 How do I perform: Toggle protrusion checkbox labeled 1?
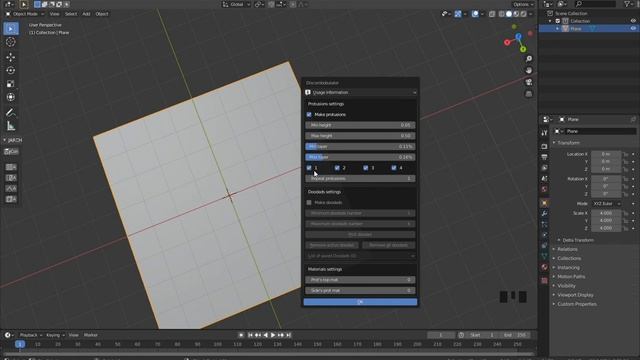309,168
